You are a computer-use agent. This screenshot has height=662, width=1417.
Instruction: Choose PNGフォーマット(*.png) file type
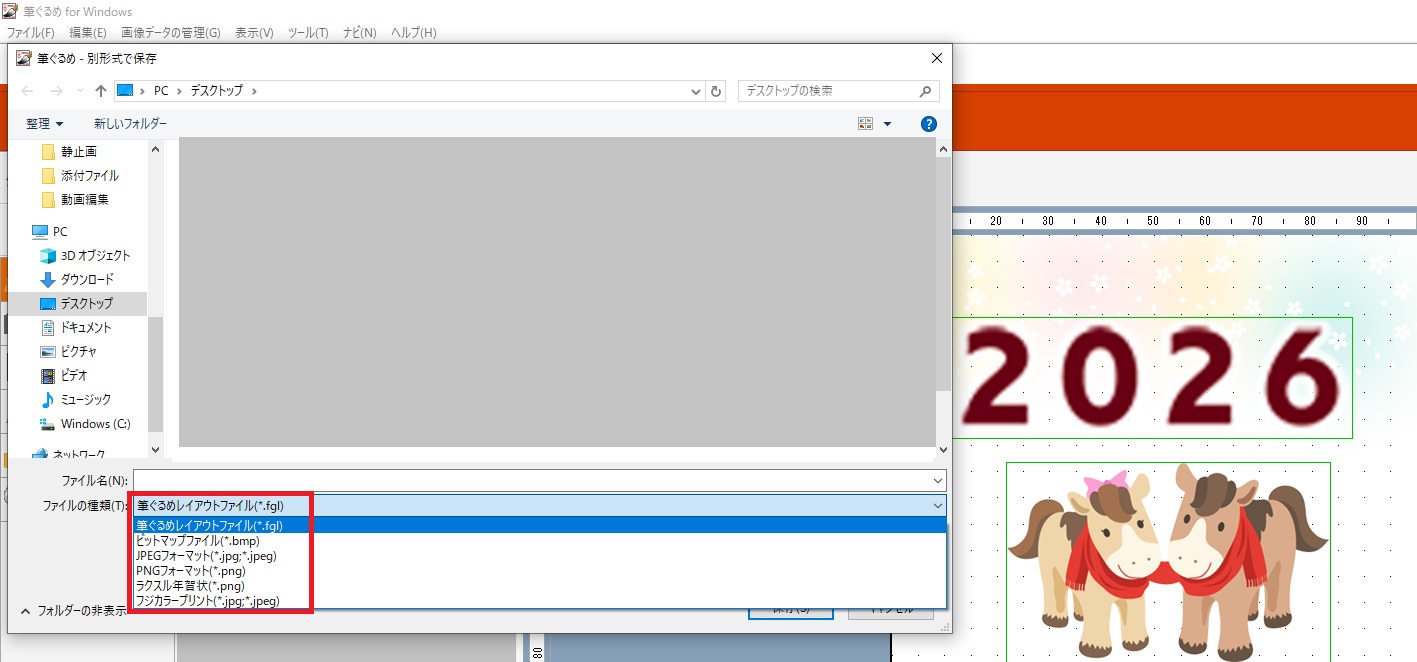pos(191,571)
